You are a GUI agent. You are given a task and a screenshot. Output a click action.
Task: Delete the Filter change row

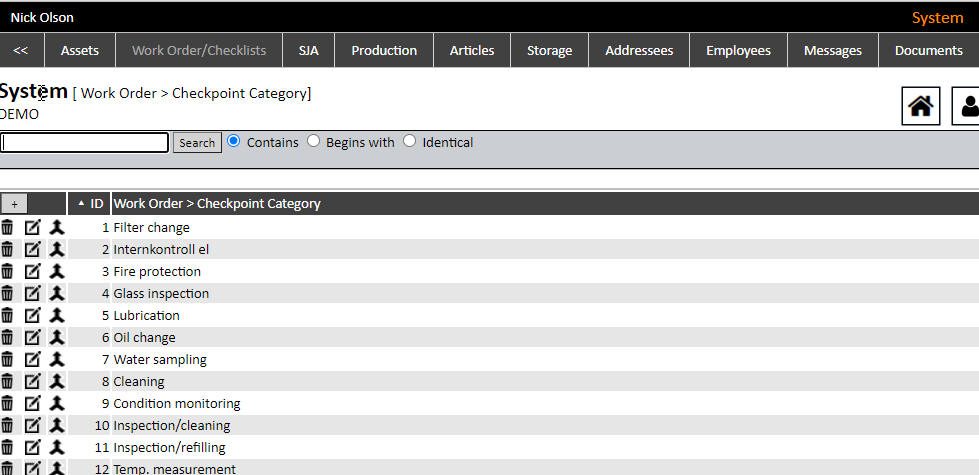tap(8, 228)
